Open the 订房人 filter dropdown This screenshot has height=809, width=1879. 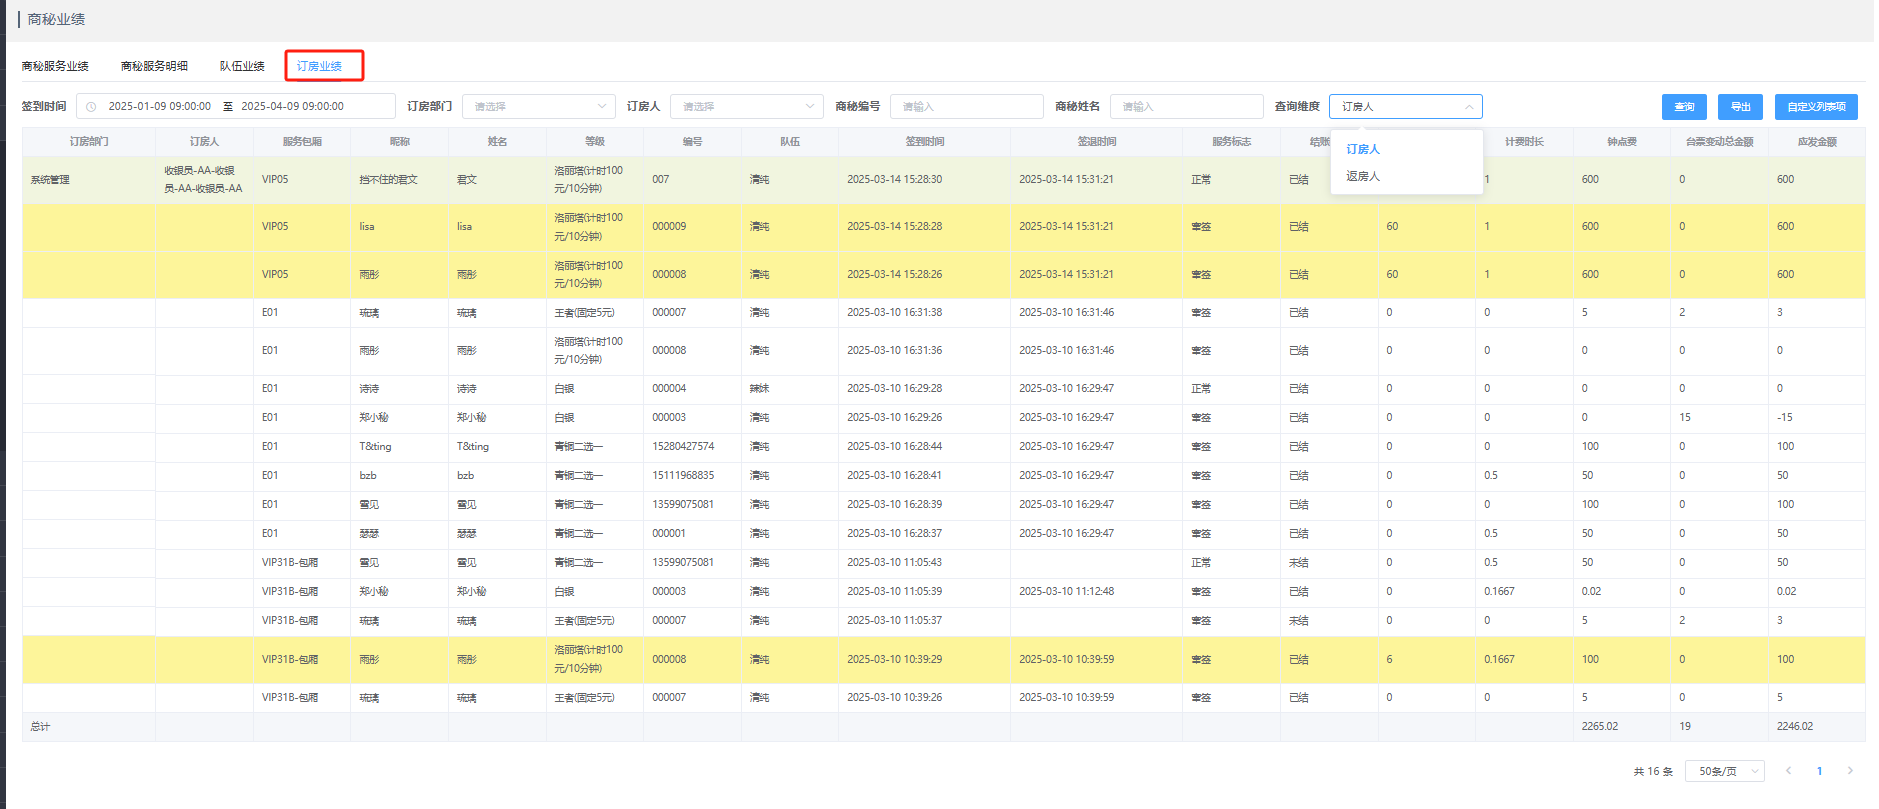(x=746, y=106)
